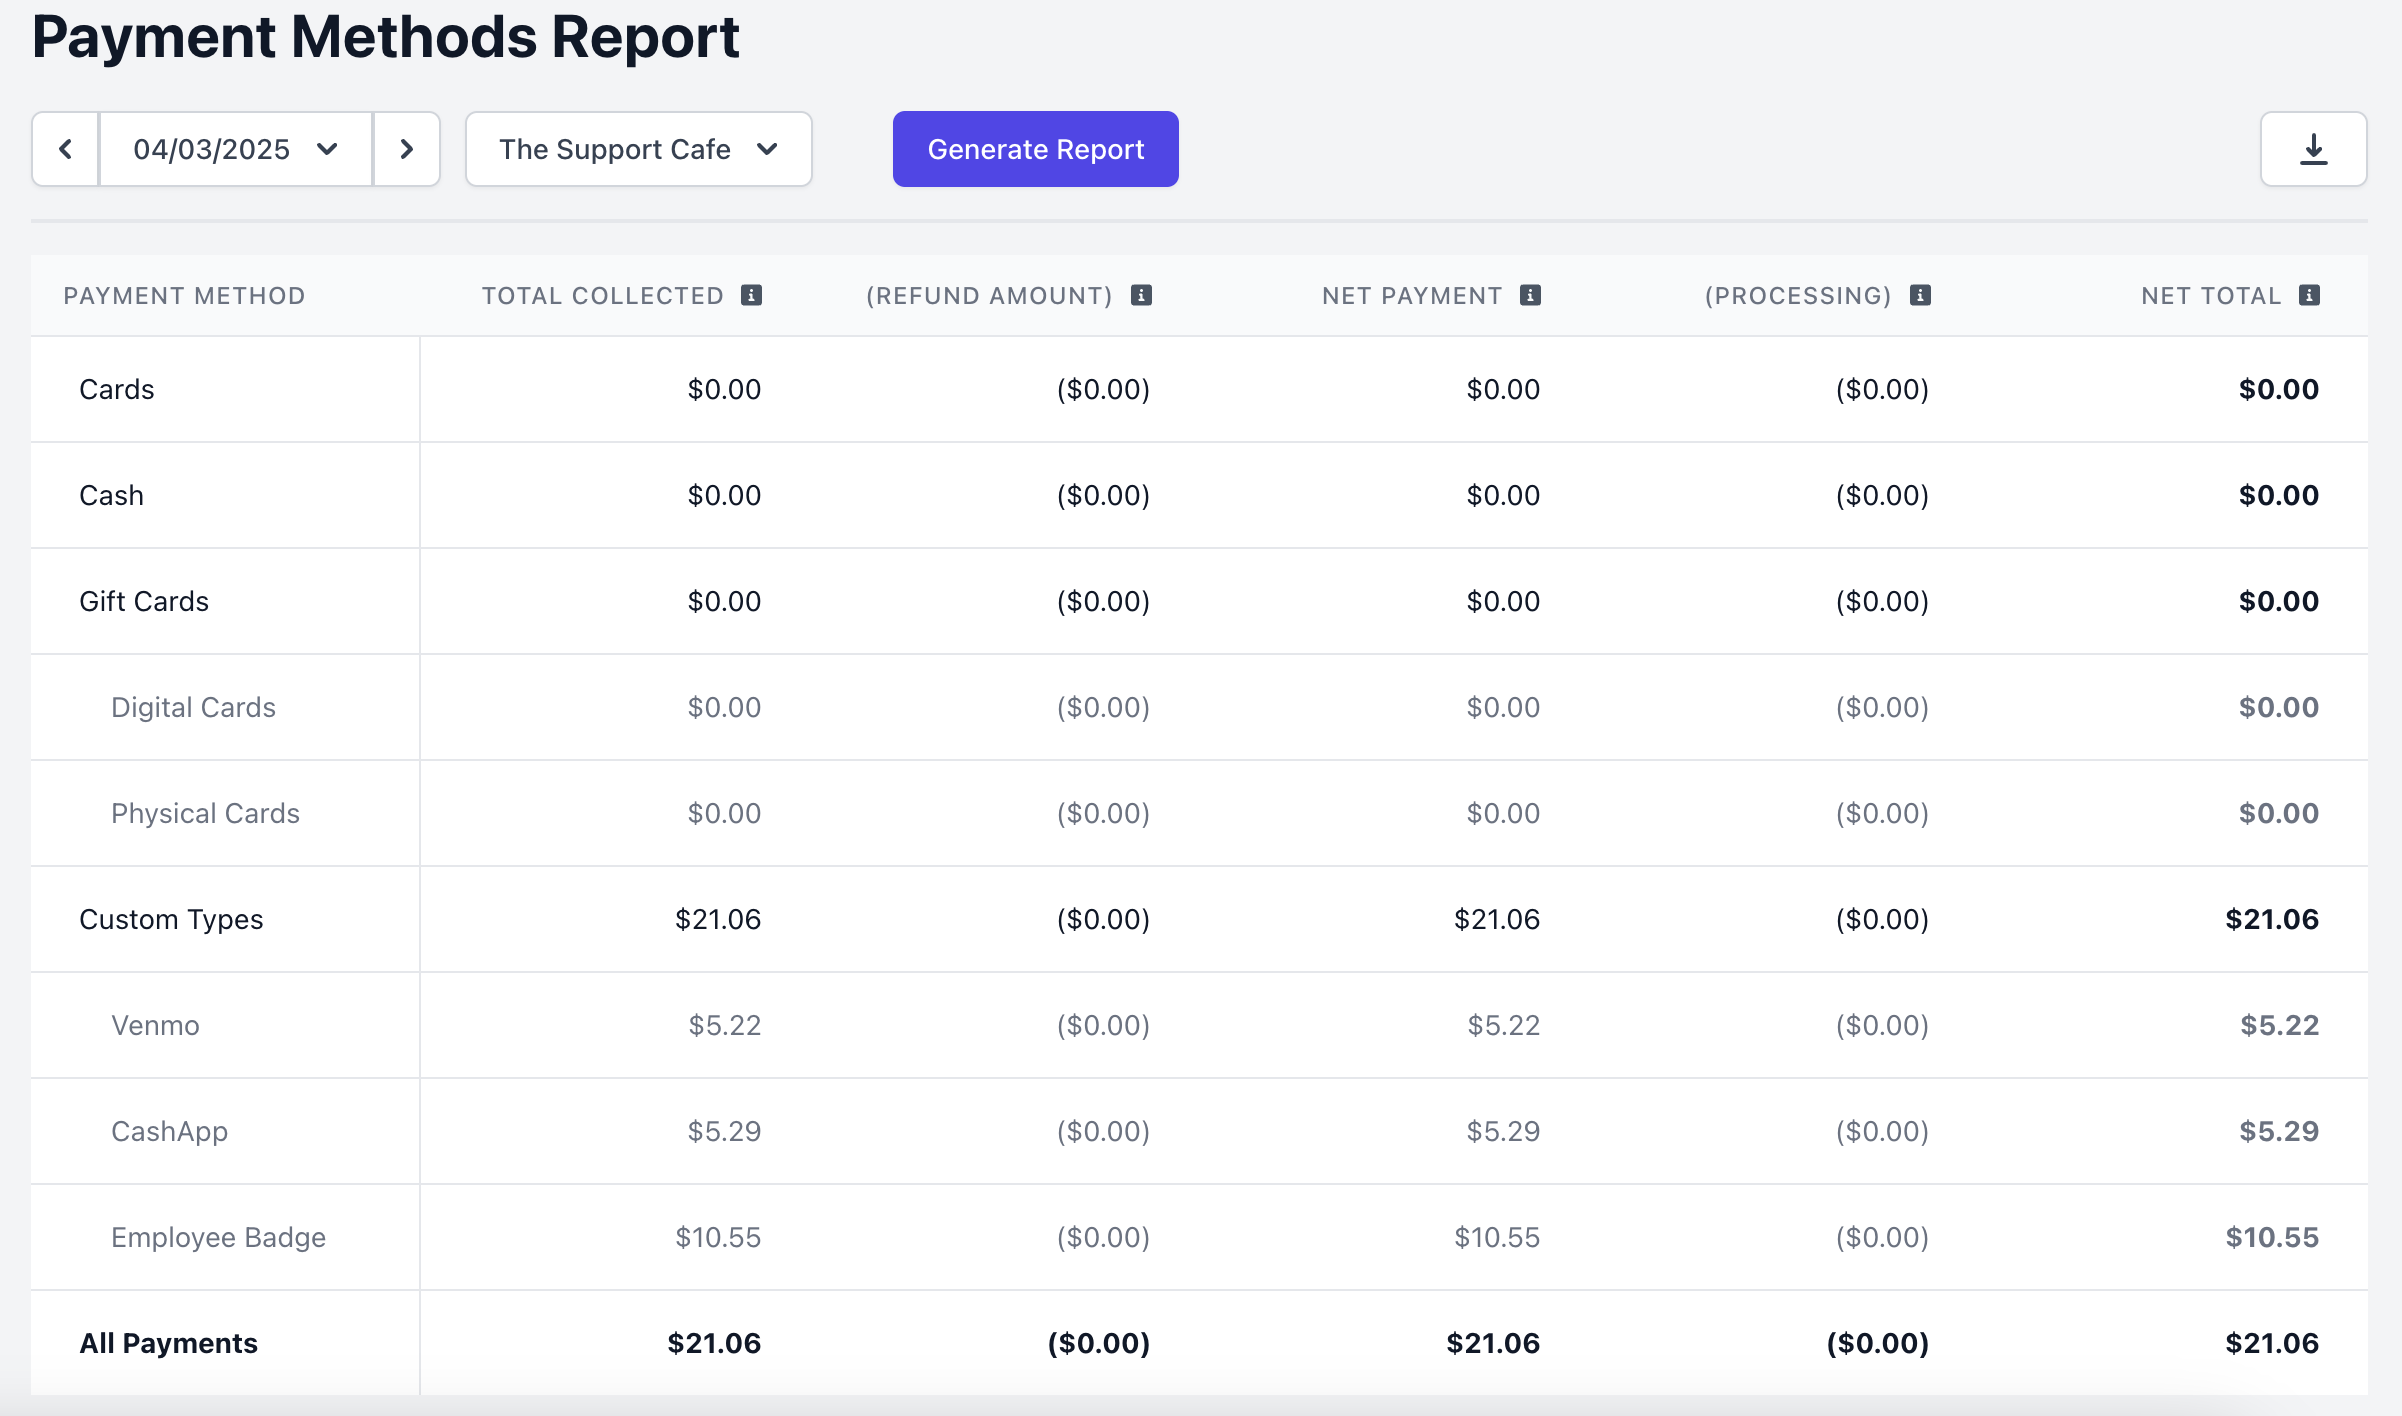Click Net Total info icon
This screenshot has width=2402, height=1416.
2309,295
